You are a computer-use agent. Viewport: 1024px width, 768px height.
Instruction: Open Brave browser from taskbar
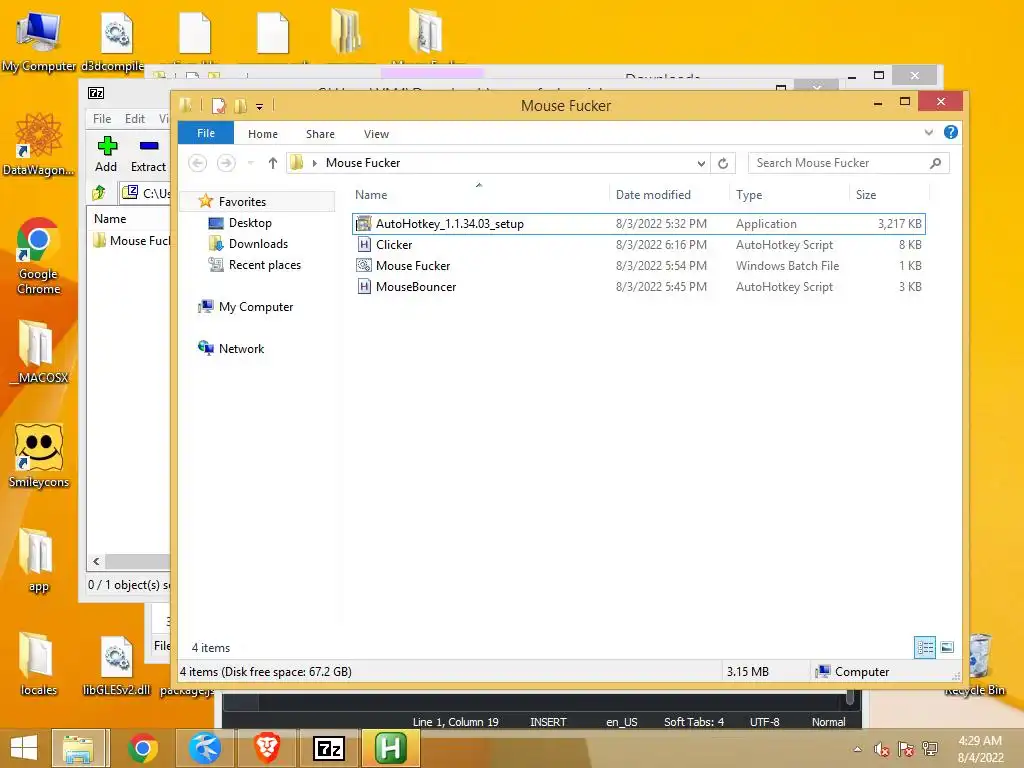[267, 748]
